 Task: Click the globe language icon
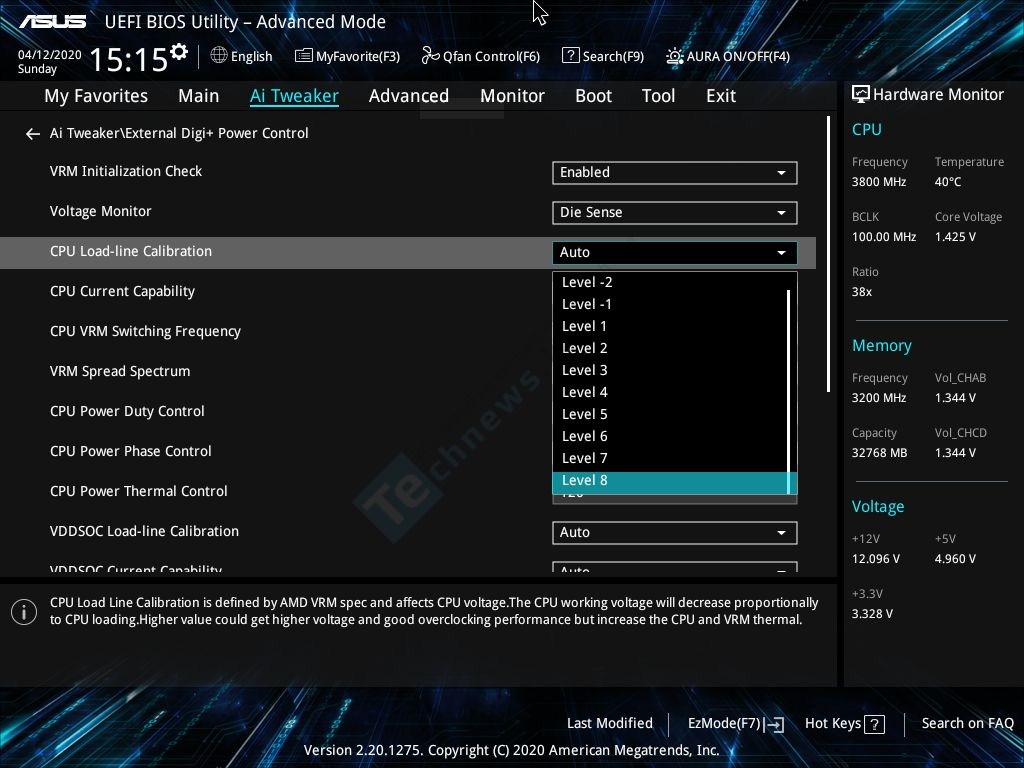(219, 56)
